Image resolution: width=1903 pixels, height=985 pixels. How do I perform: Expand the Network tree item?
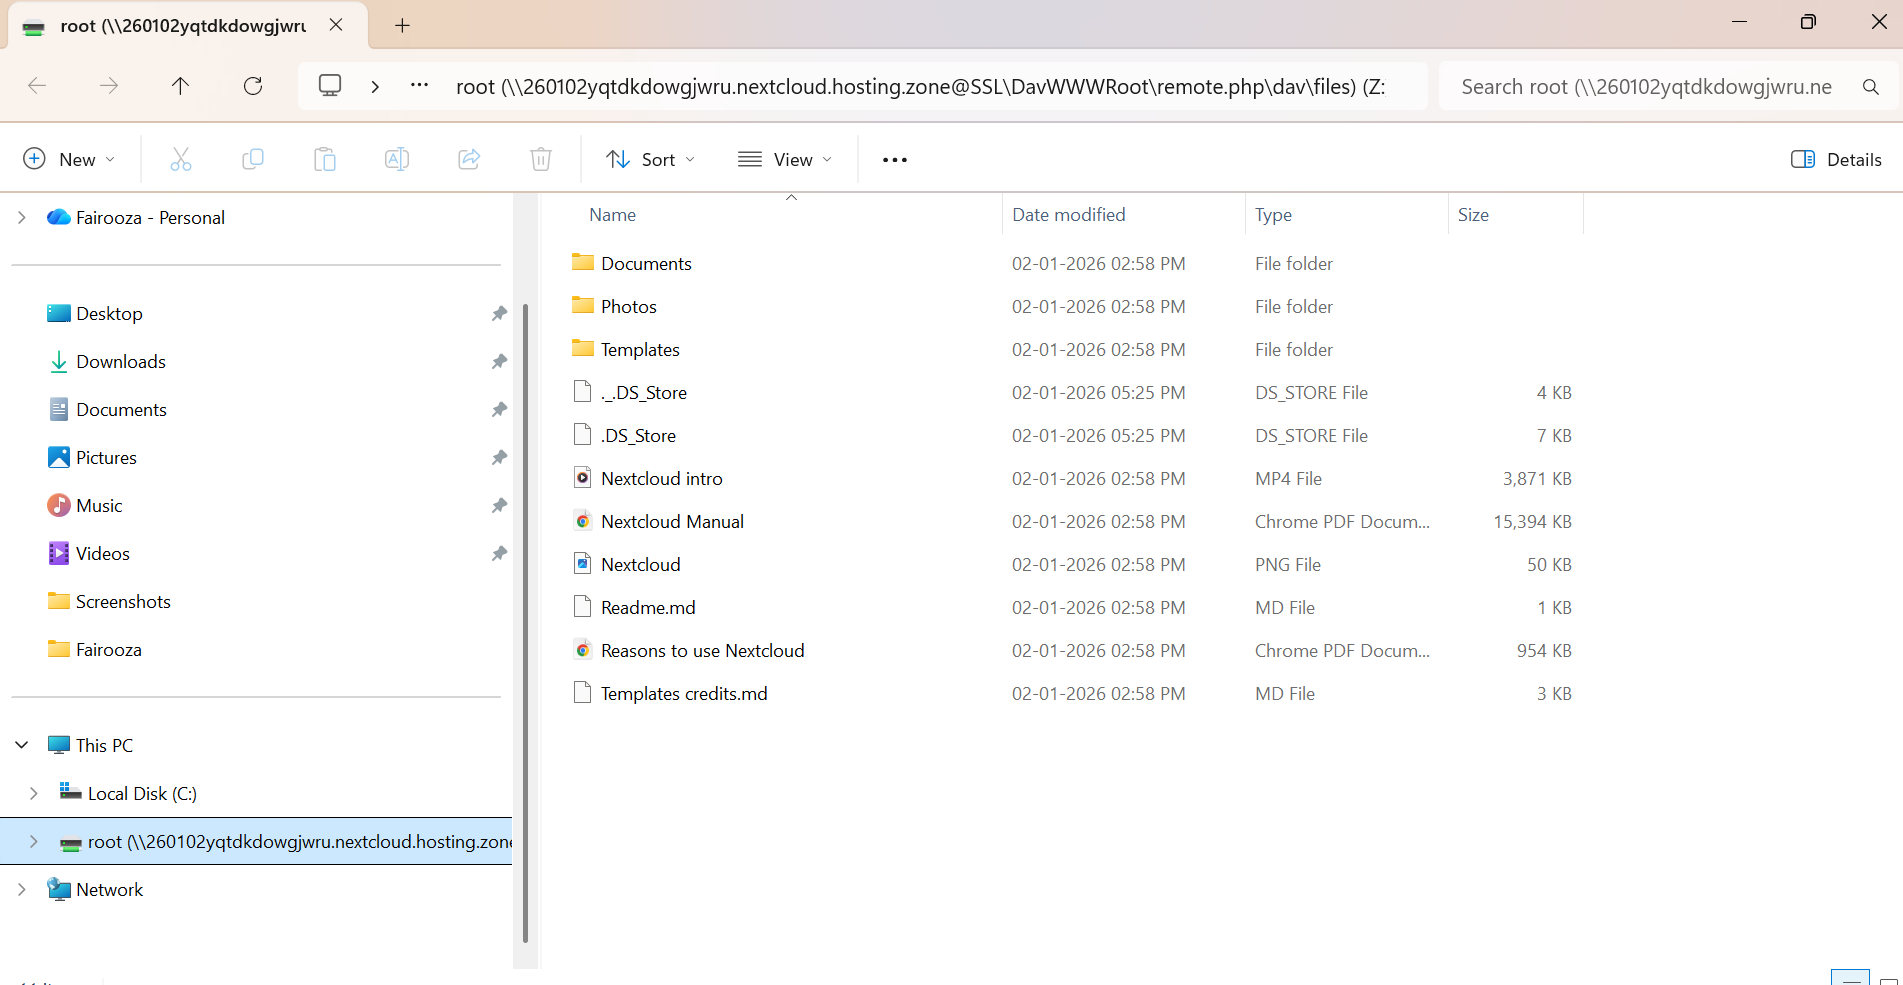coord(22,889)
